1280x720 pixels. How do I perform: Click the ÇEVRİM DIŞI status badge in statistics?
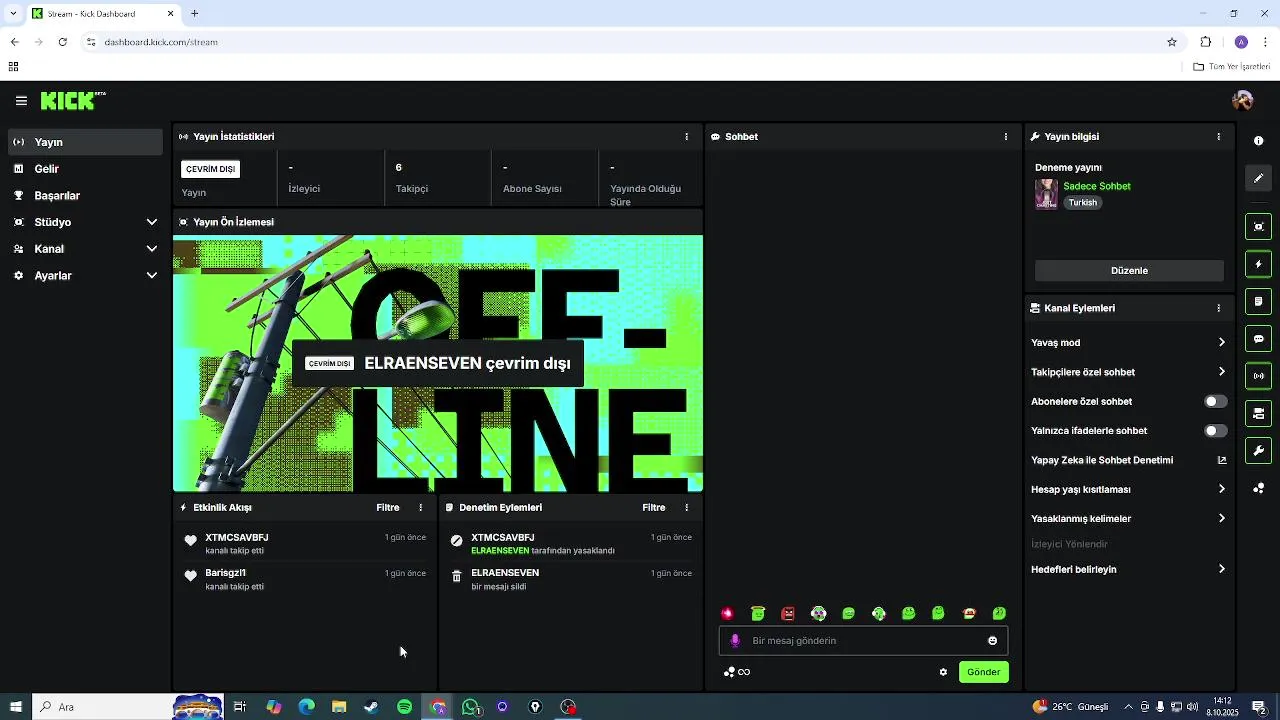(210, 170)
